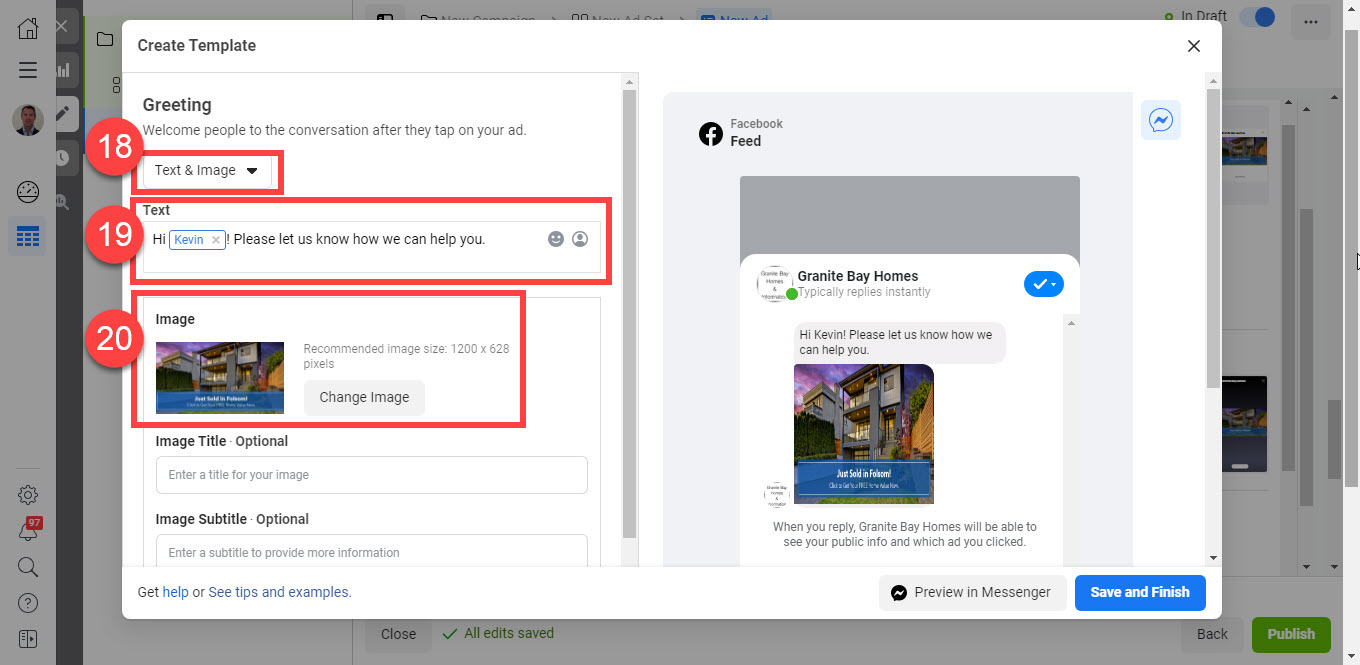Open search from the left sidebar
1360x665 pixels.
click(27, 567)
